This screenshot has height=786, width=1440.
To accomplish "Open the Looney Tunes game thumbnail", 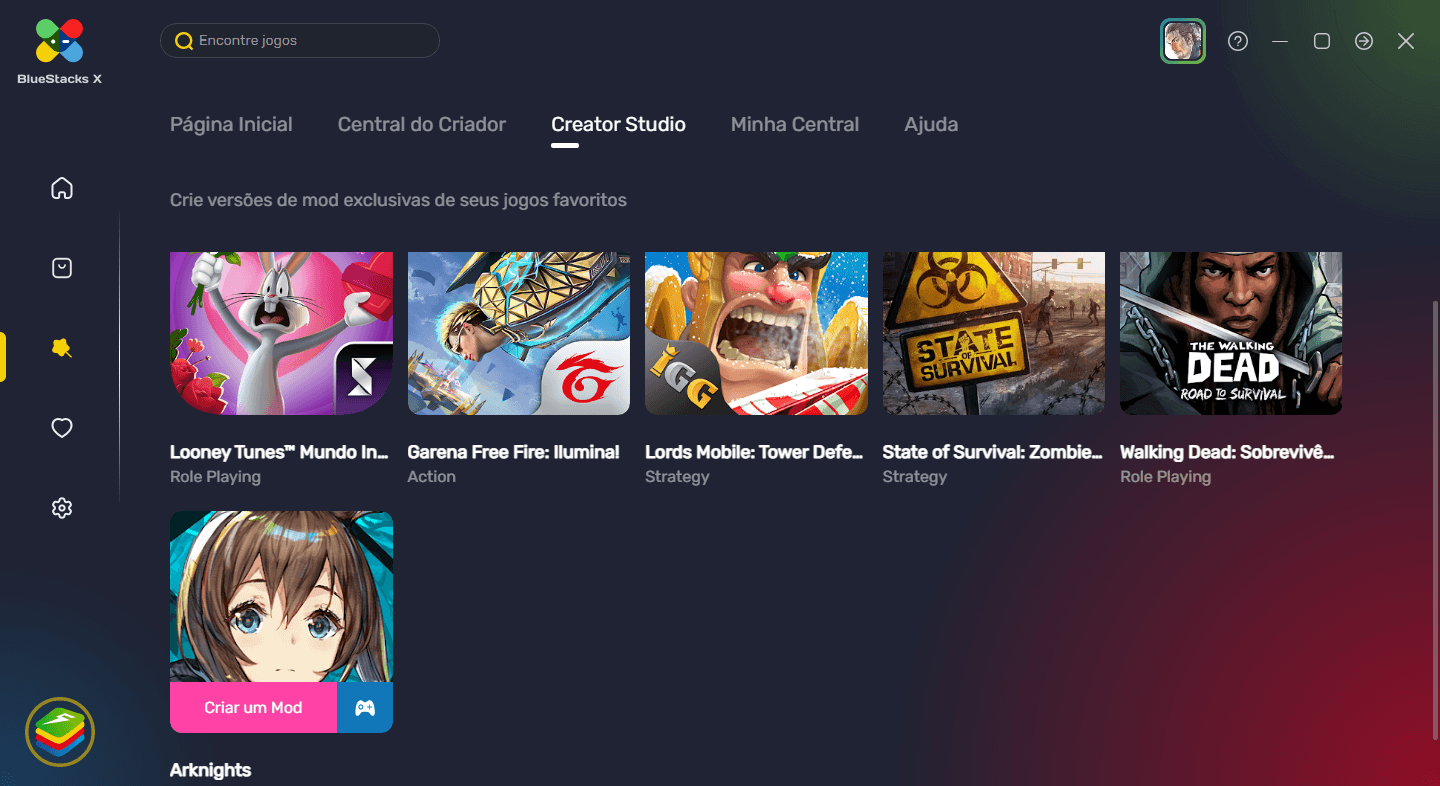I will tap(281, 333).
